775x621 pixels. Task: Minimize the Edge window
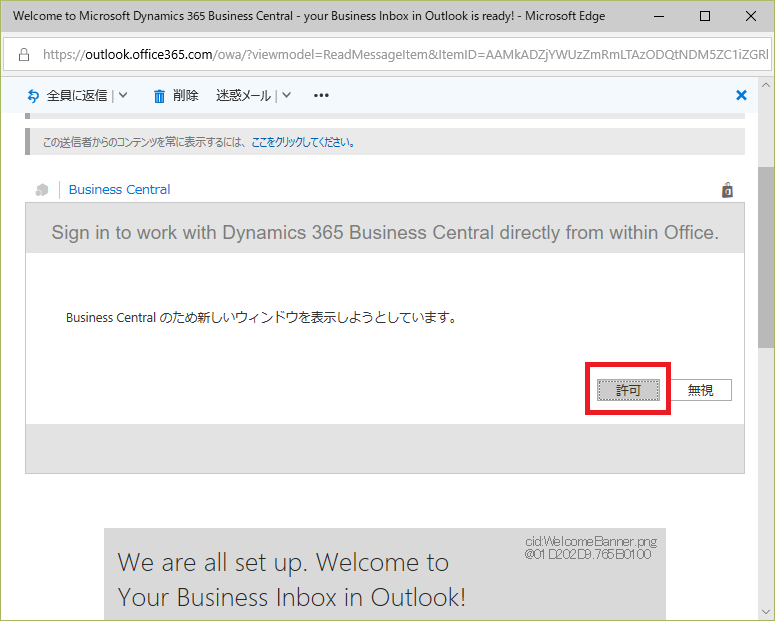pyautogui.click(x=659, y=16)
